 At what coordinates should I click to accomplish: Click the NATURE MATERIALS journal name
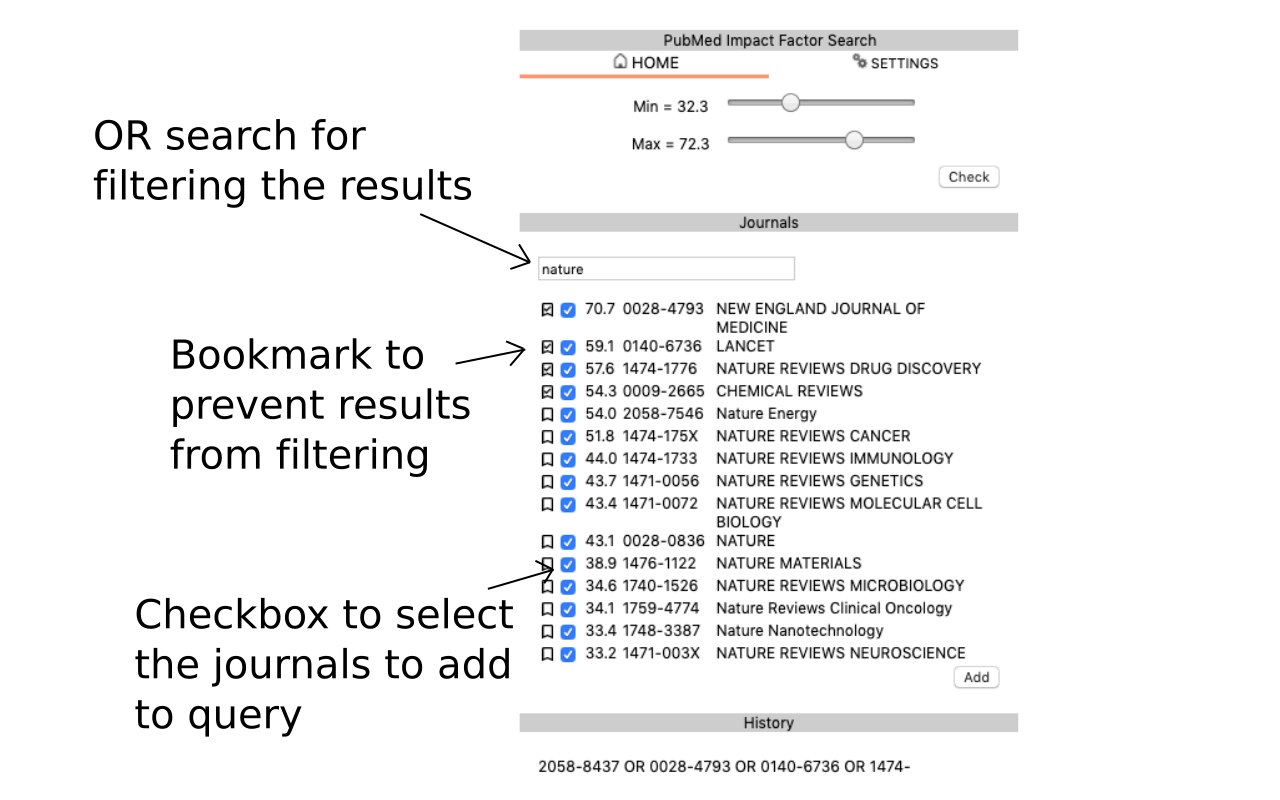[788, 563]
